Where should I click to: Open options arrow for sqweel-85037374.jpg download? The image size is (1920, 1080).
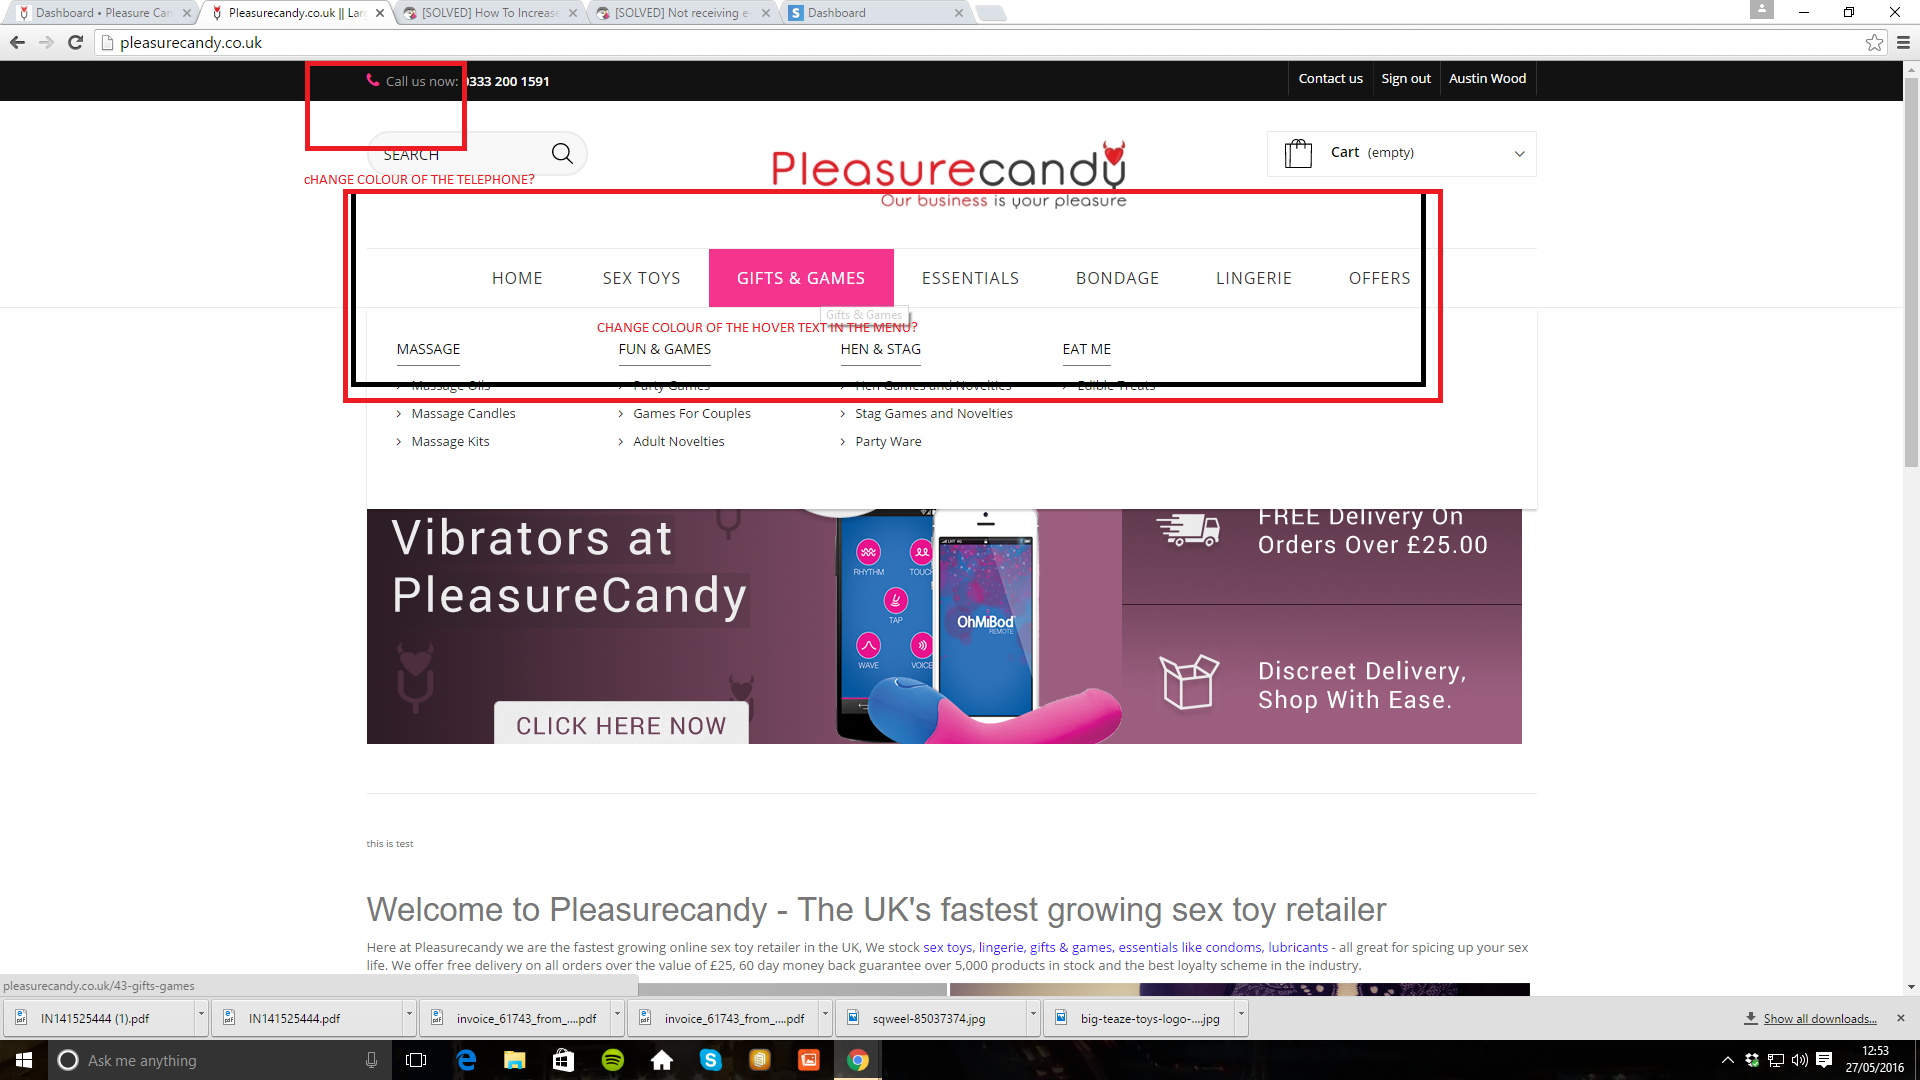[x=1033, y=1014]
